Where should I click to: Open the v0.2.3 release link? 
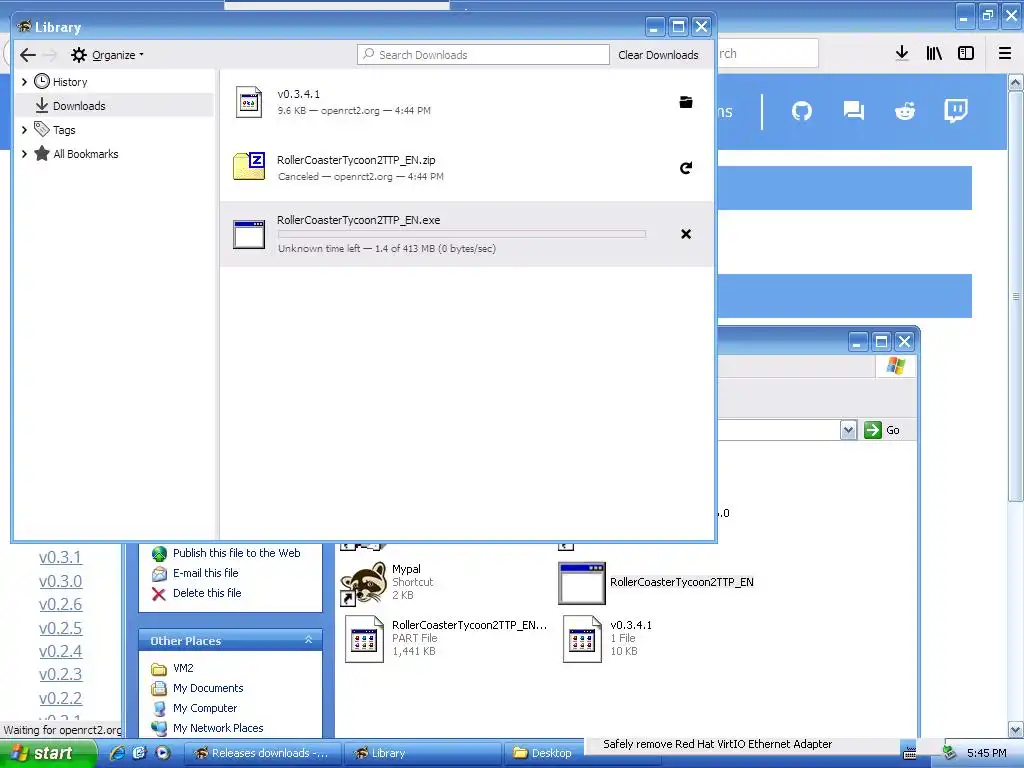[x=60, y=675]
